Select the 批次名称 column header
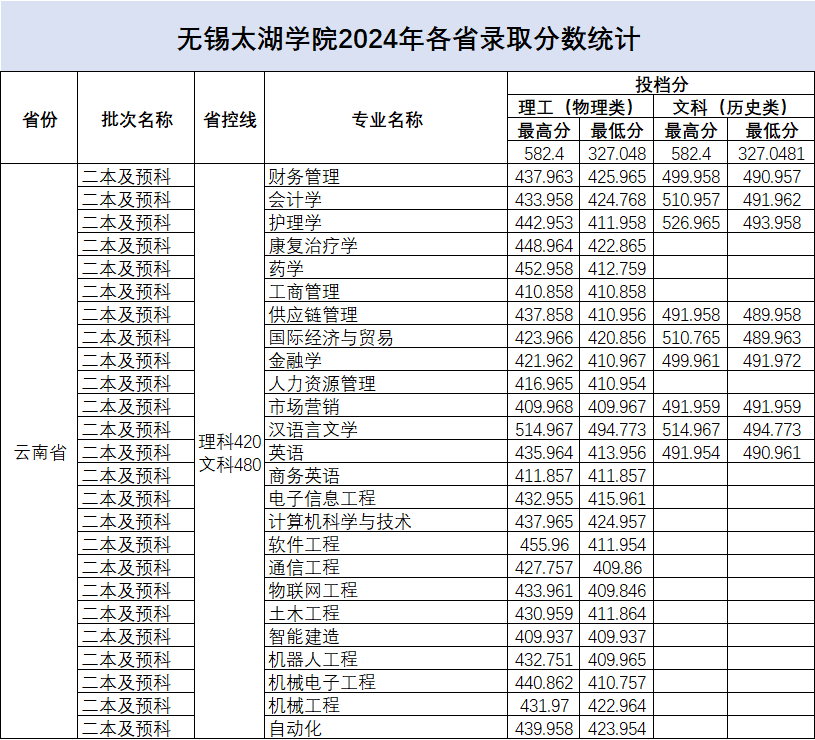815x740 pixels. (x=137, y=120)
